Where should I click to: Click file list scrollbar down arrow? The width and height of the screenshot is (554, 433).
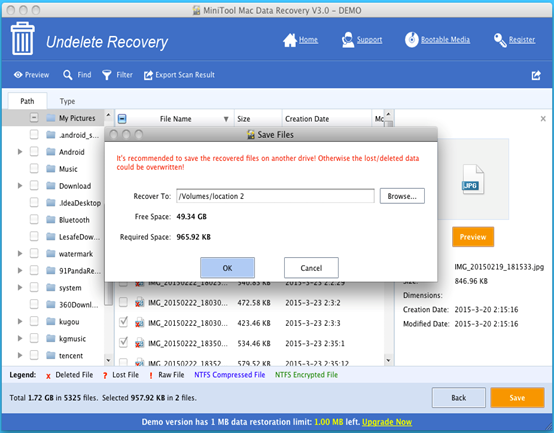[388, 361]
